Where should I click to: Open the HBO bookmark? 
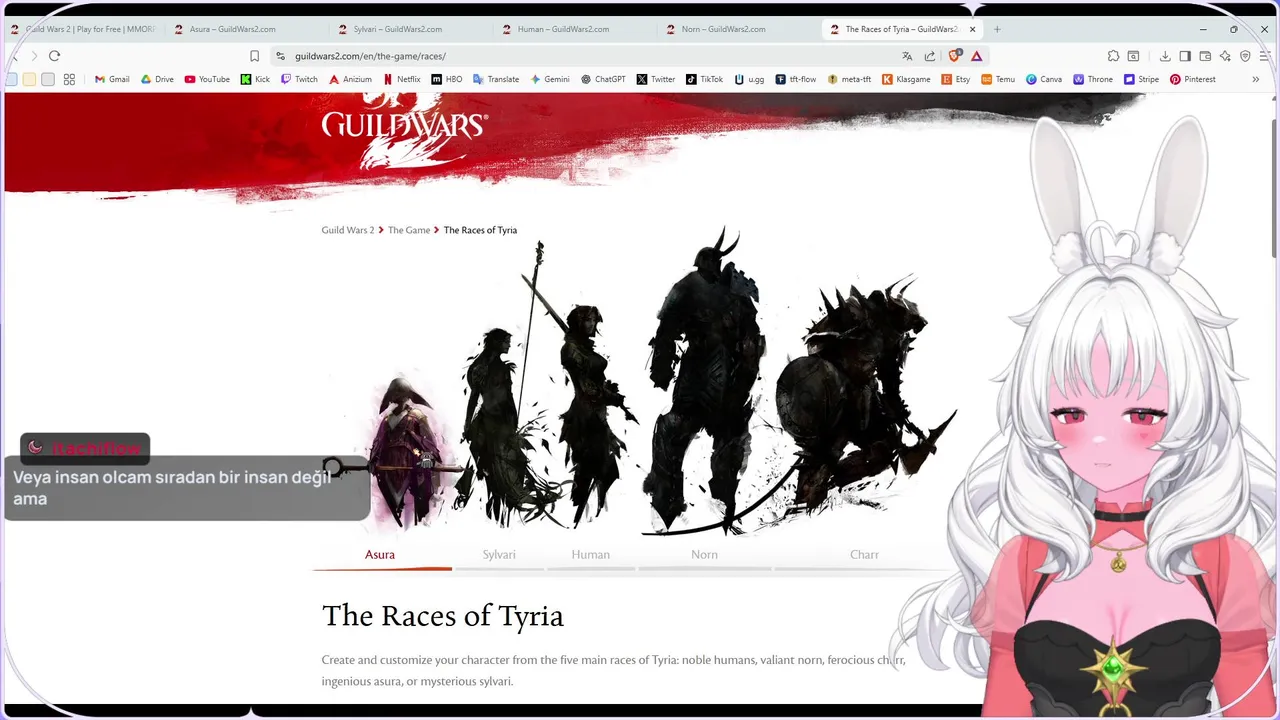tap(447, 79)
